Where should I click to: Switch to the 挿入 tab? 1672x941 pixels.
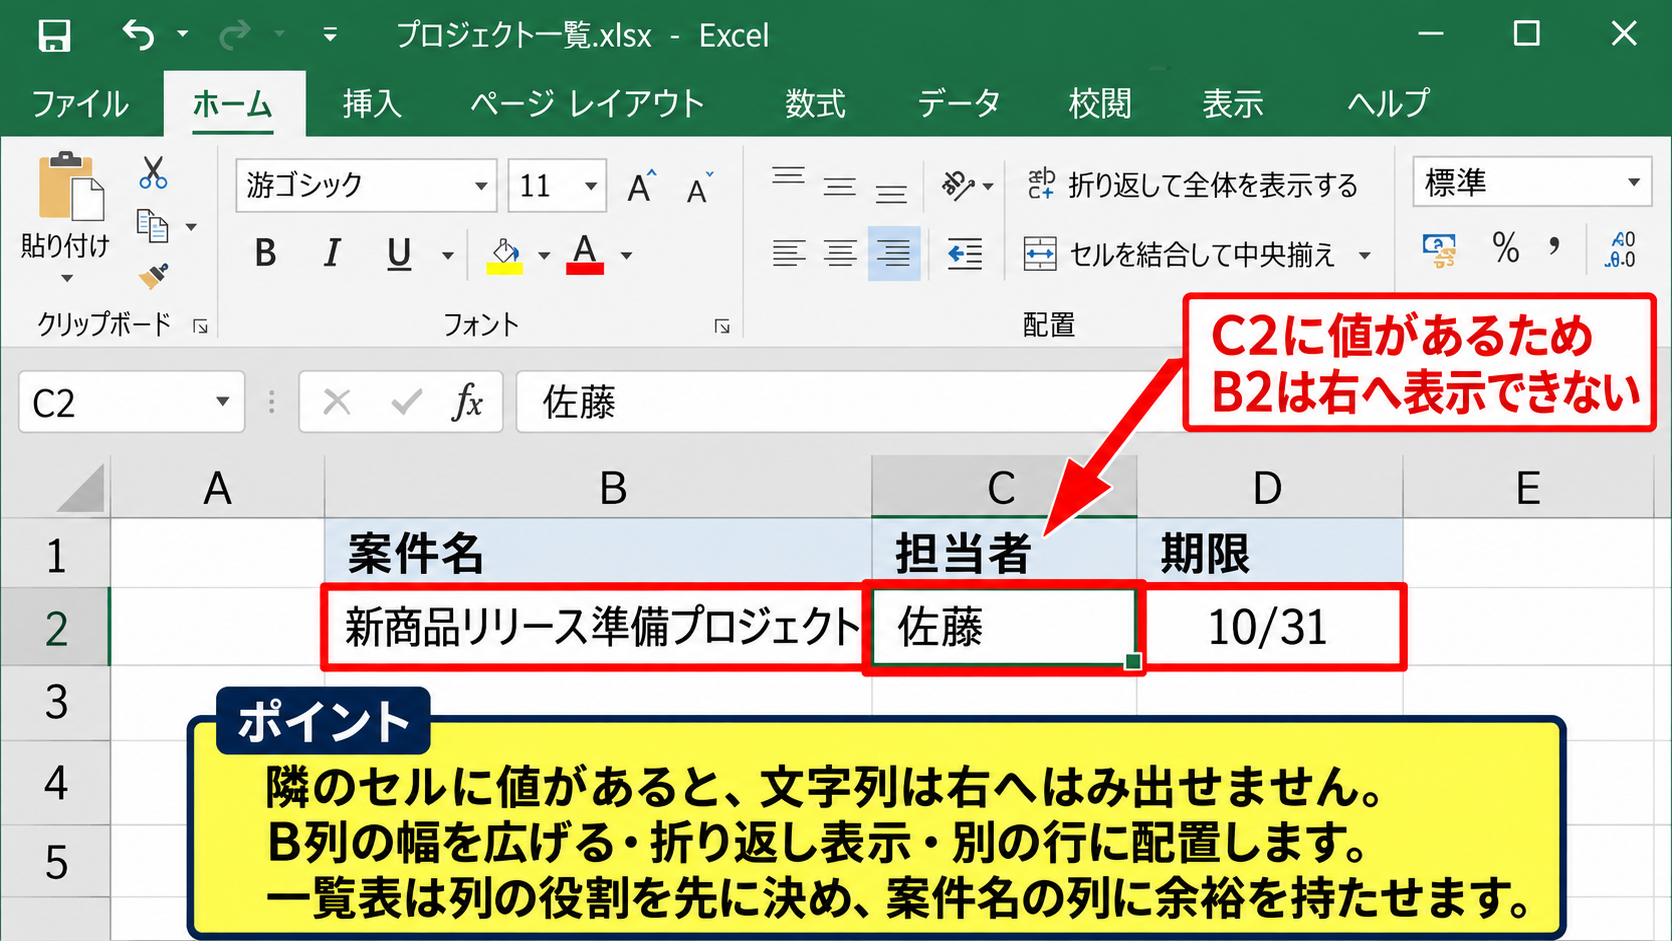coord(372,104)
